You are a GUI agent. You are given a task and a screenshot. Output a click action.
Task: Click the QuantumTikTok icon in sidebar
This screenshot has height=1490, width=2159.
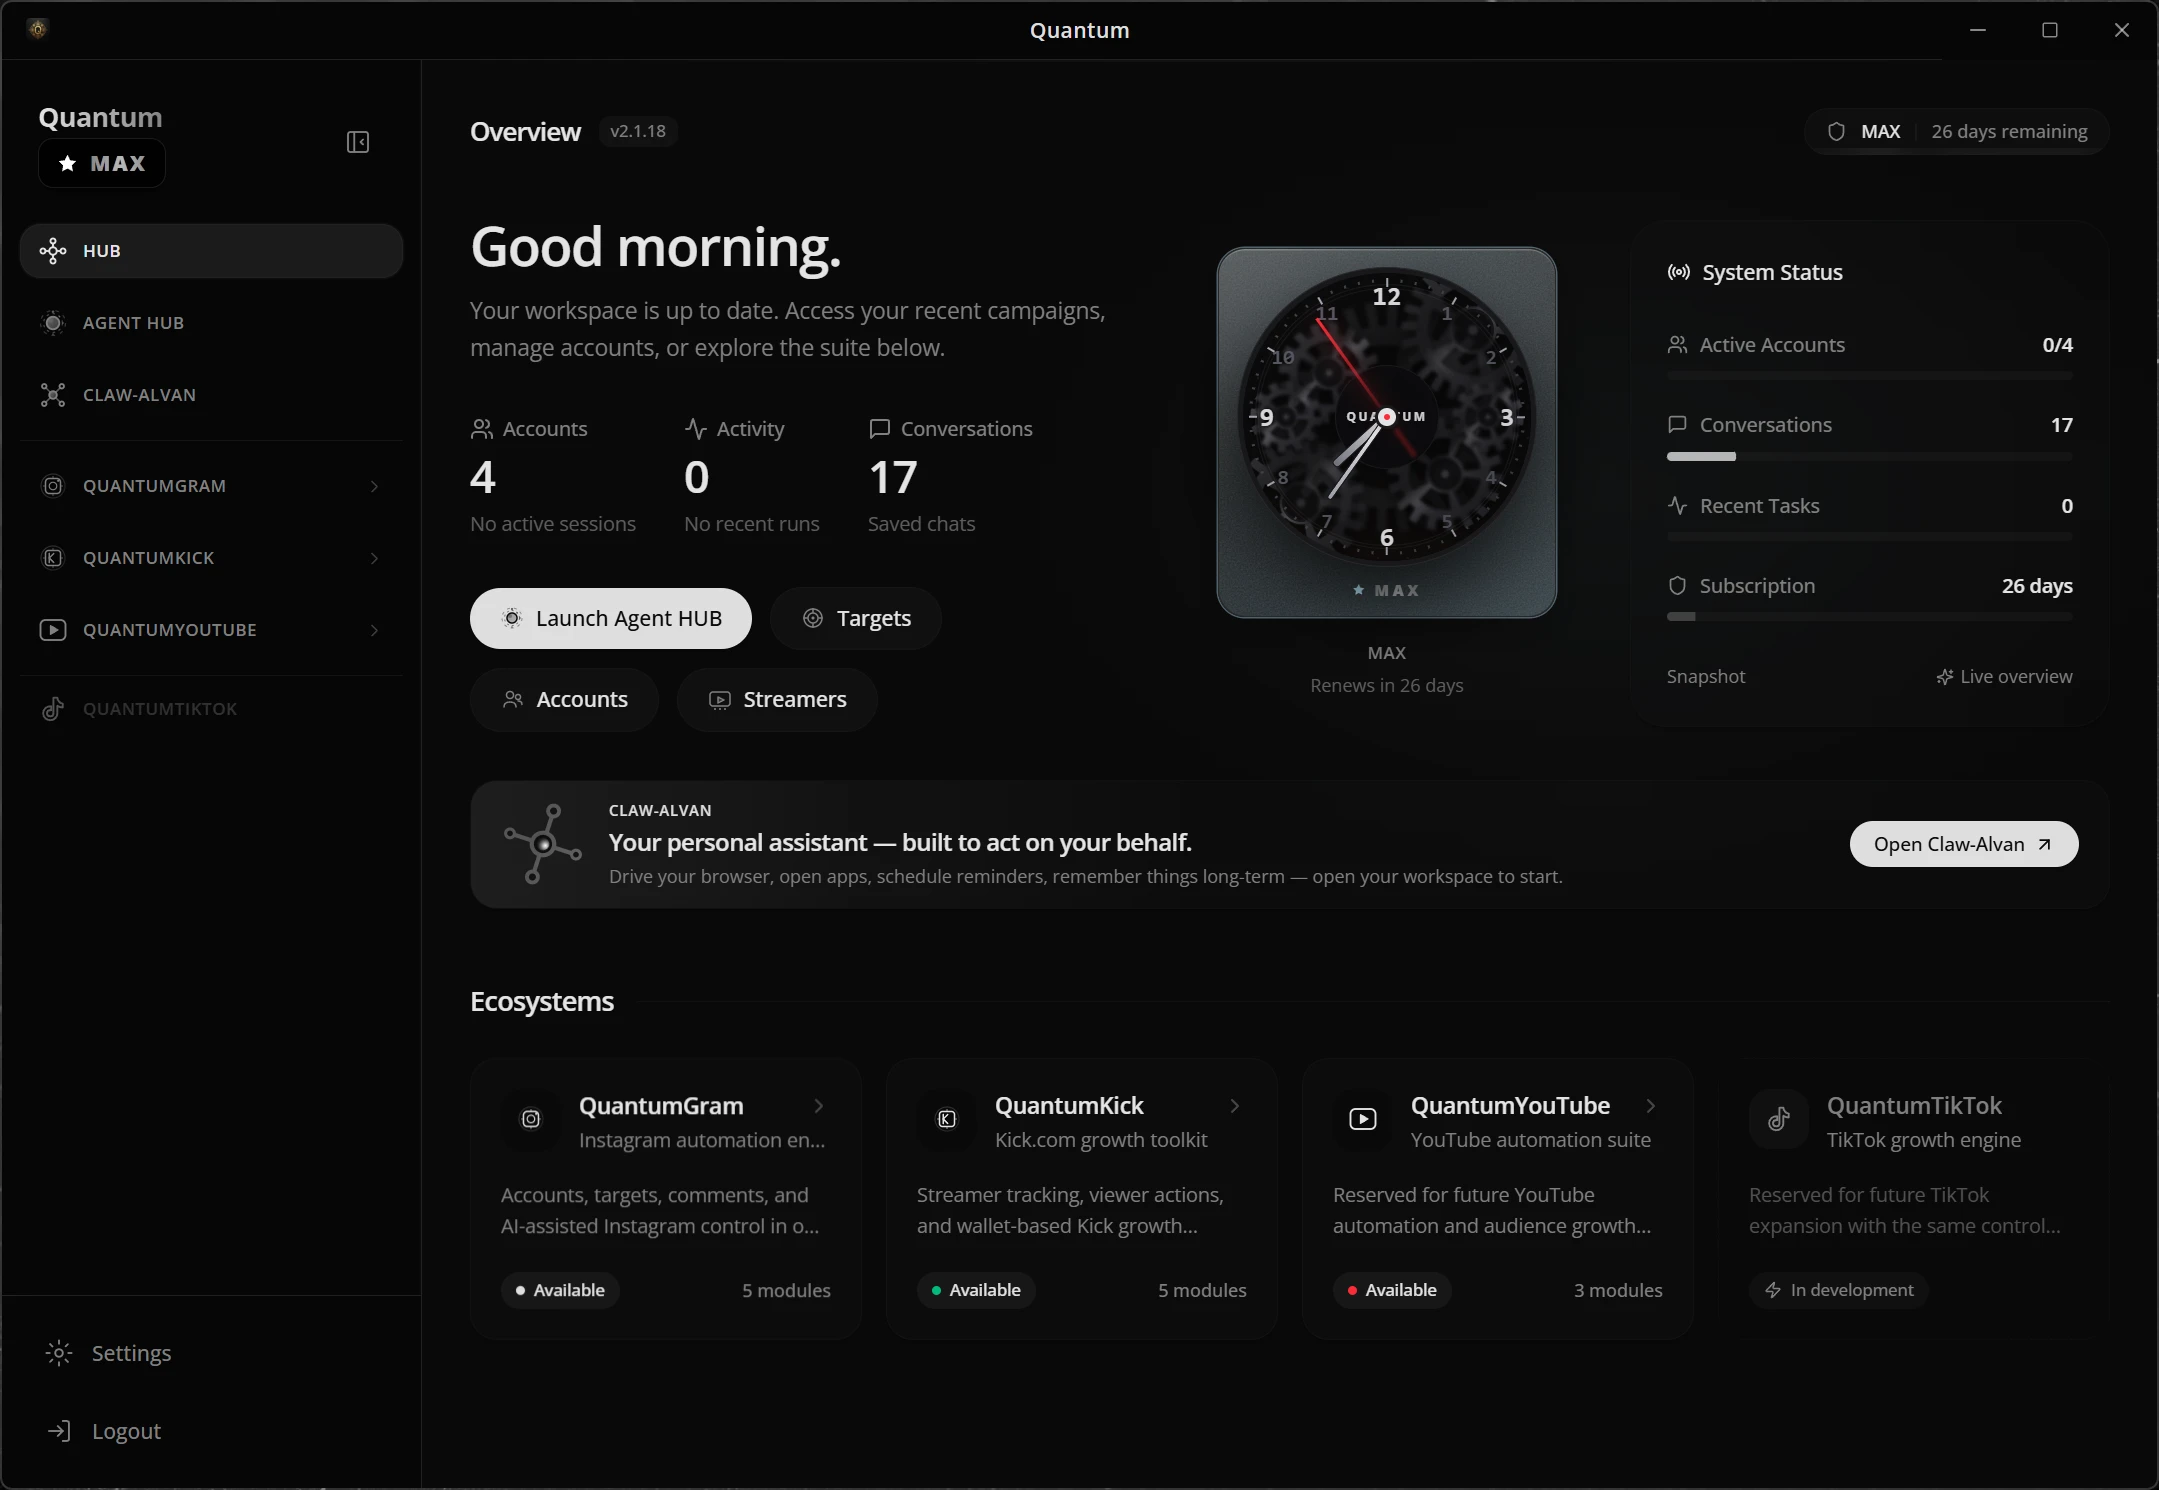click(53, 709)
